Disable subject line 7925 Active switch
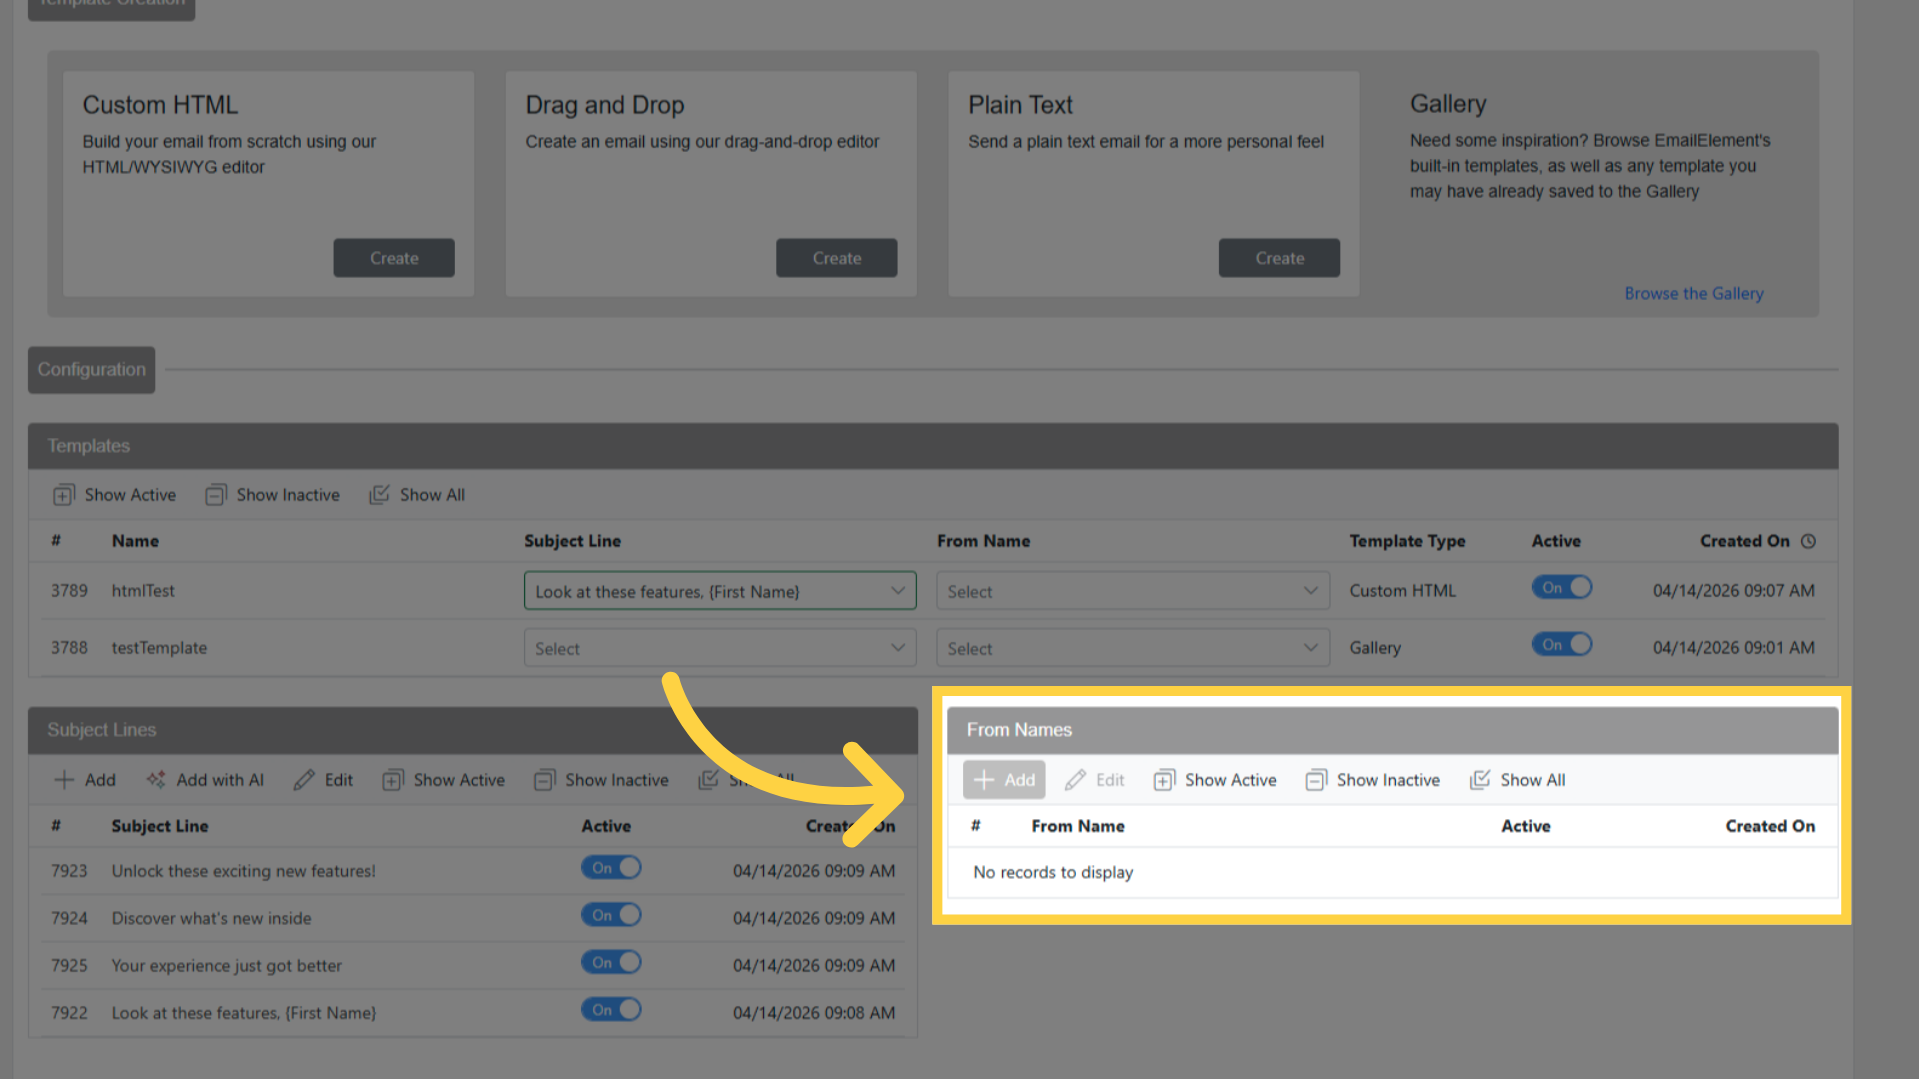This screenshot has width=1919, height=1079. [611, 962]
